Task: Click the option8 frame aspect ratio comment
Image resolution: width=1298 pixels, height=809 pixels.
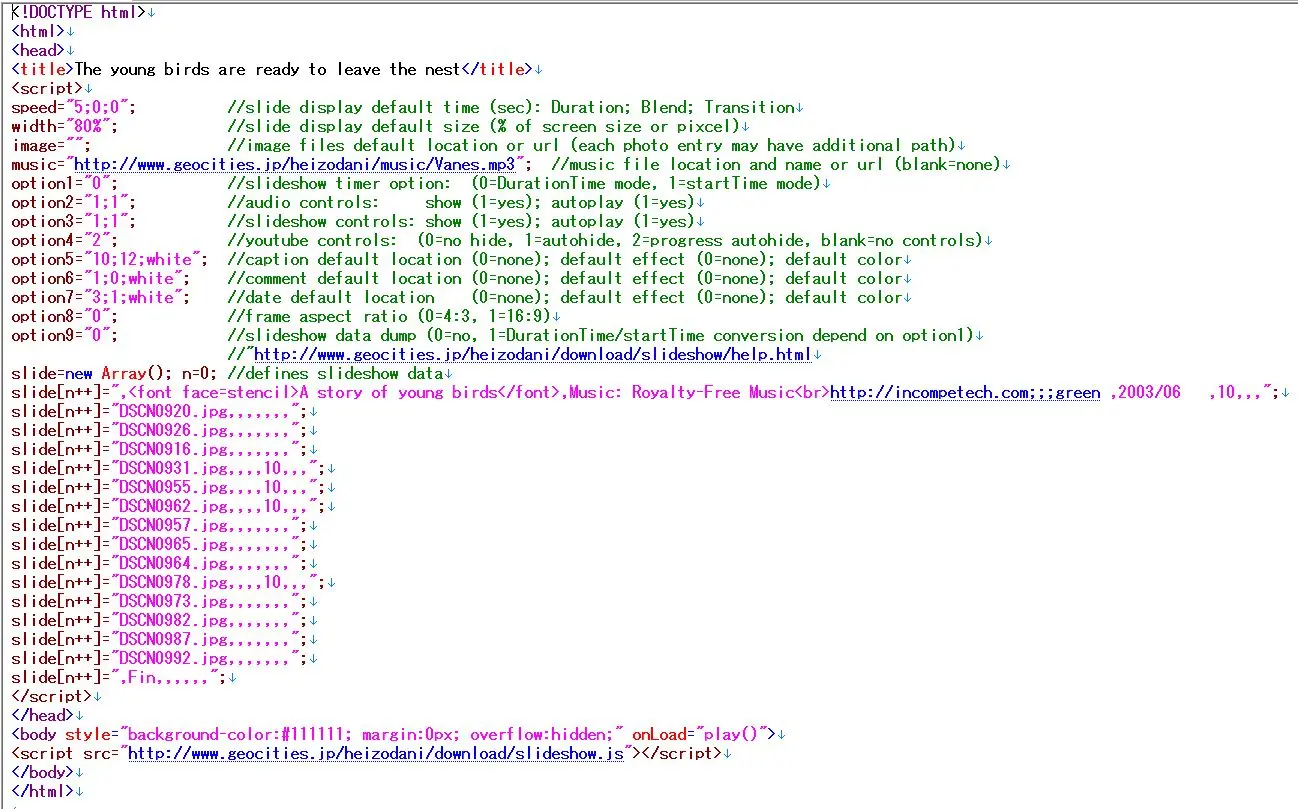Action: pos(388,316)
